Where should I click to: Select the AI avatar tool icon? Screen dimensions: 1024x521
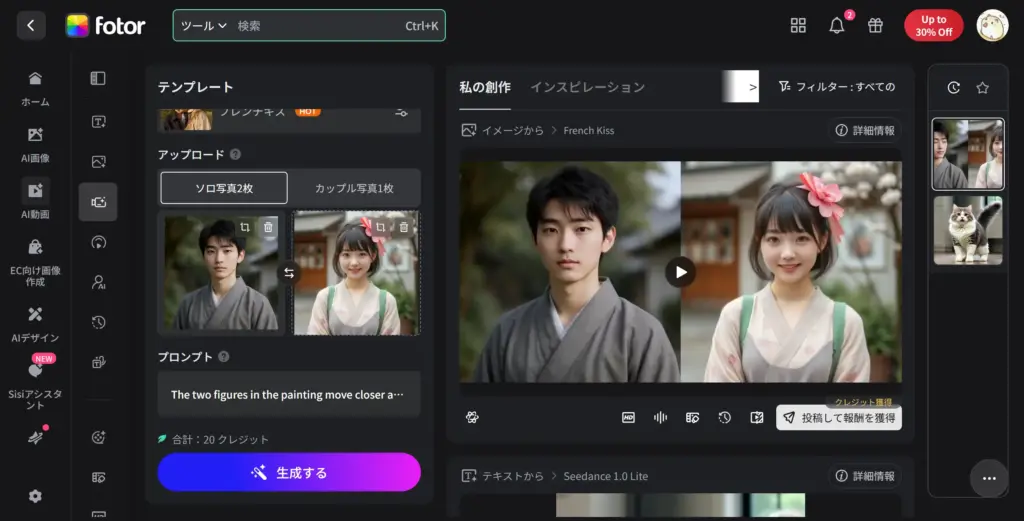tap(99, 282)
